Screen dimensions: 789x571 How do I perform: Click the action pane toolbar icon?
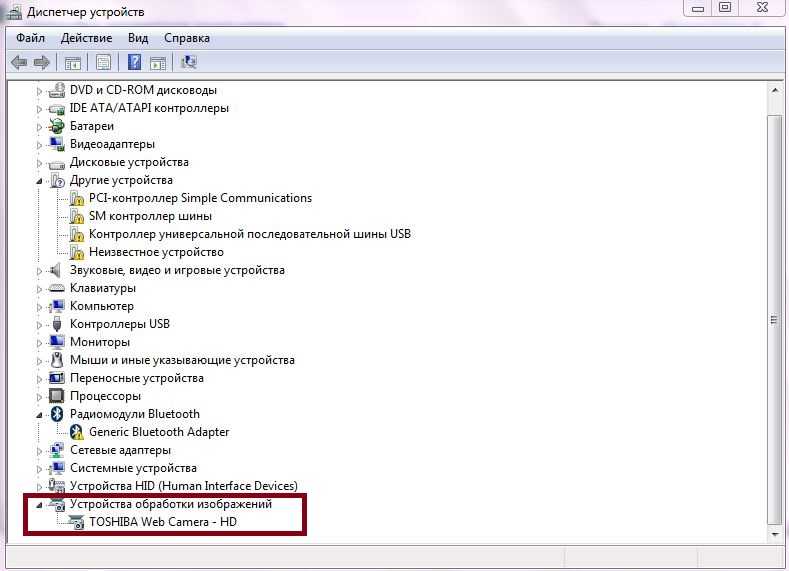[x=158, y=63]
